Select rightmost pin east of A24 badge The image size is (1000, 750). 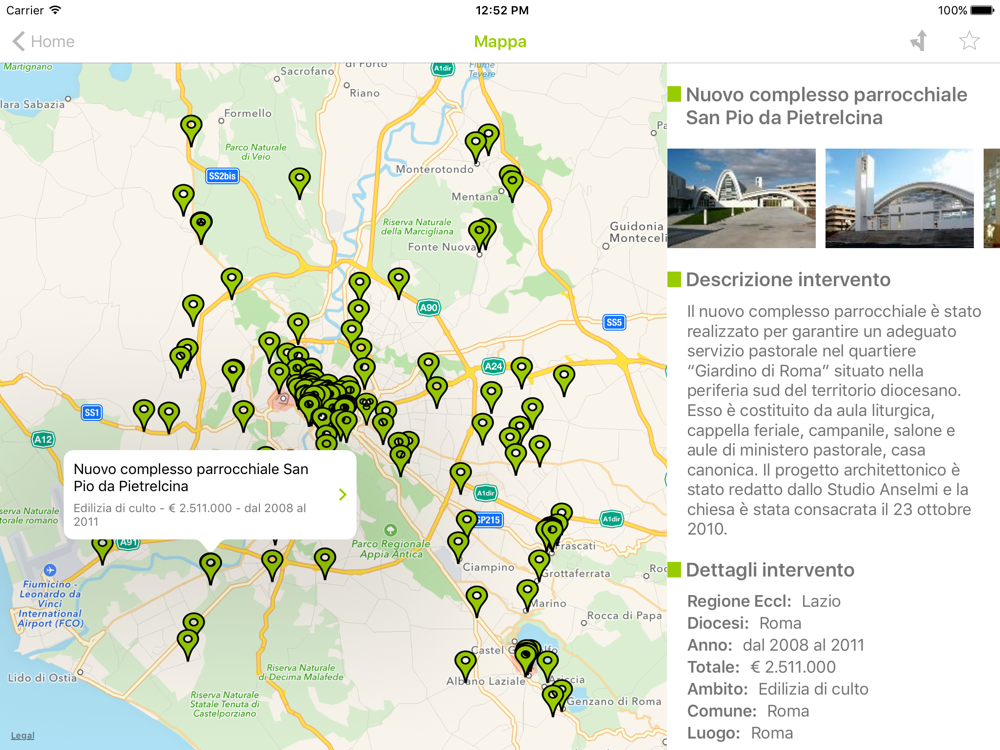coord(564,380)
